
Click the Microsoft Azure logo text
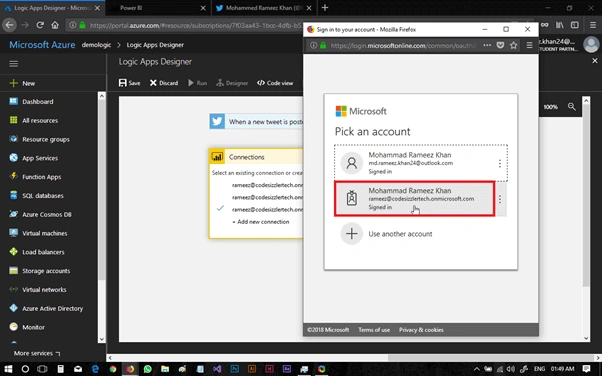(42, 45)
